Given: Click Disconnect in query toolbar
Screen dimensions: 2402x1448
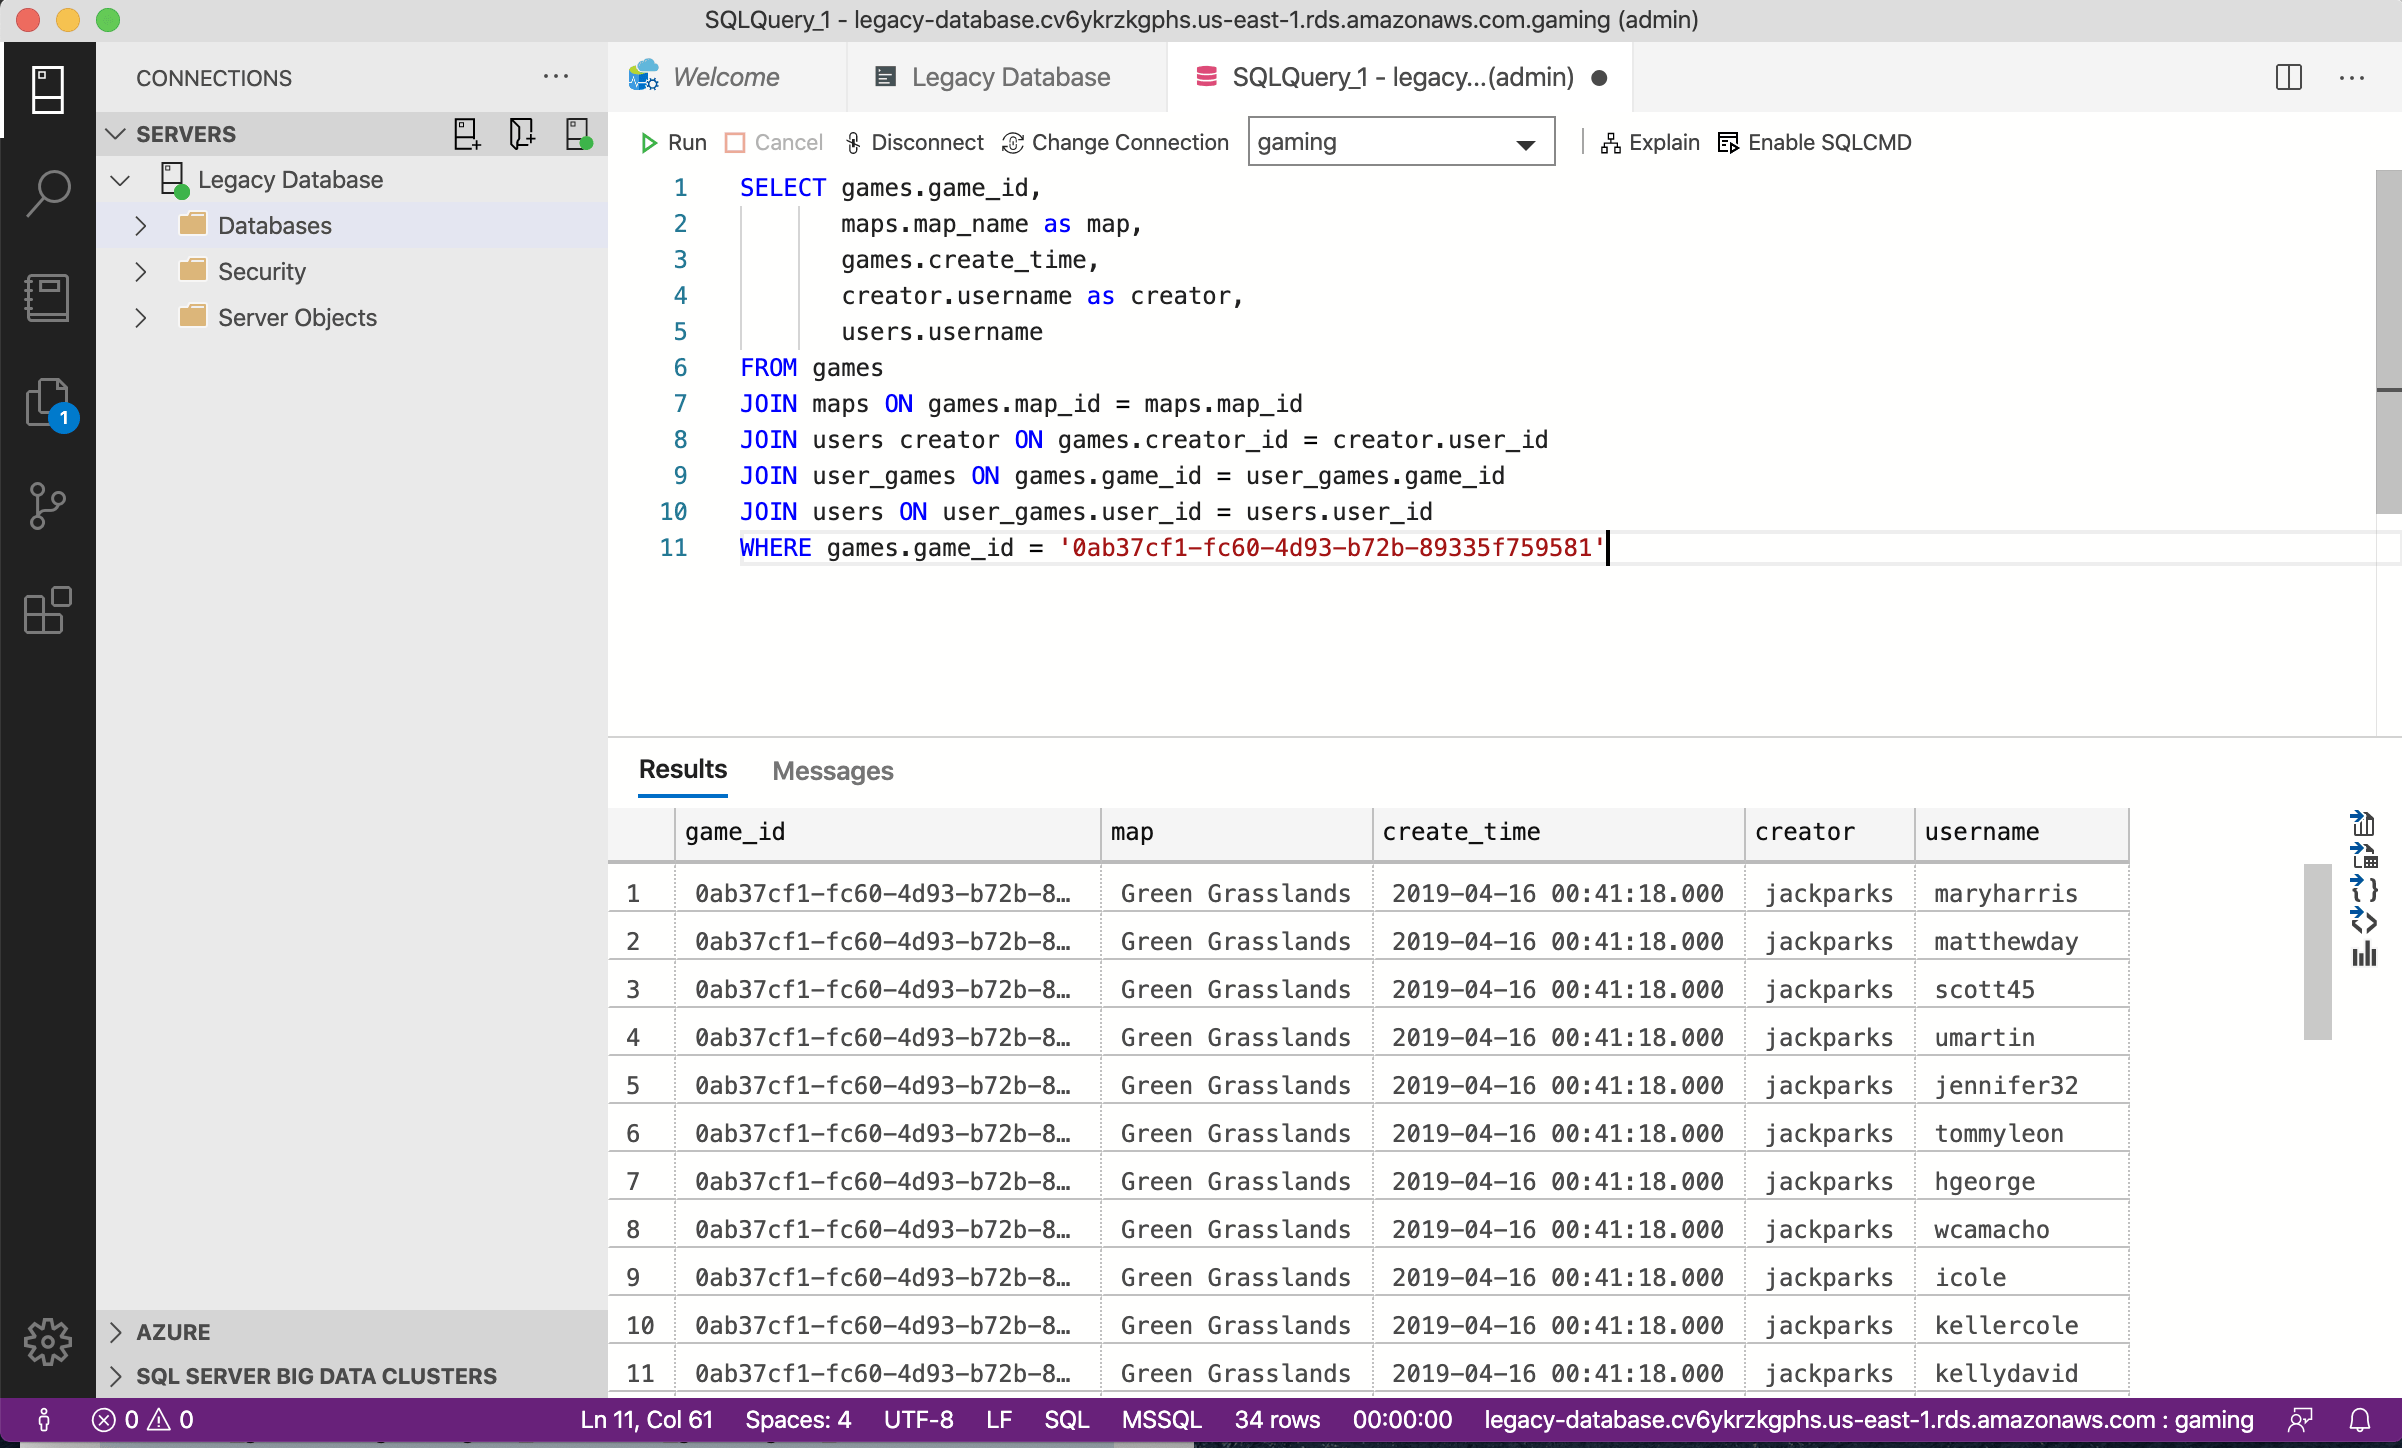Looking at the screenshot, I should [x=914, y=143].
